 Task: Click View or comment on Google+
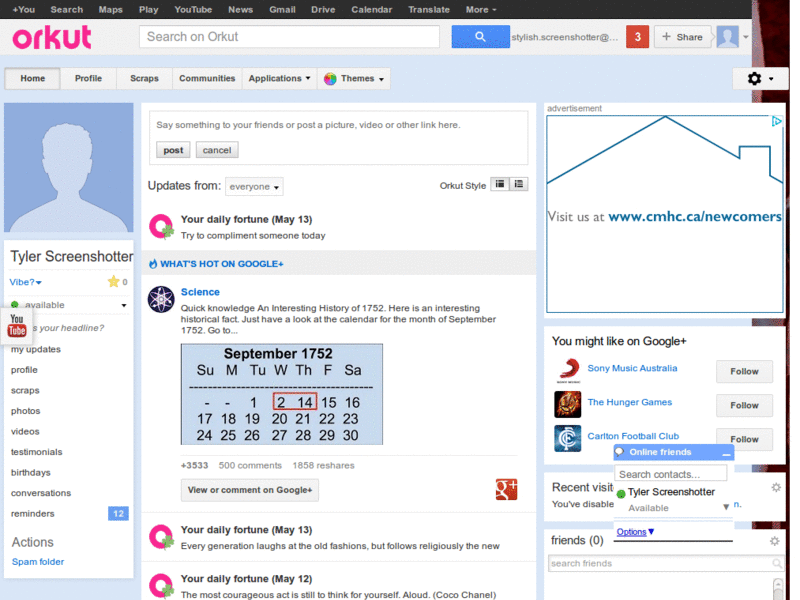pos(249,490)
